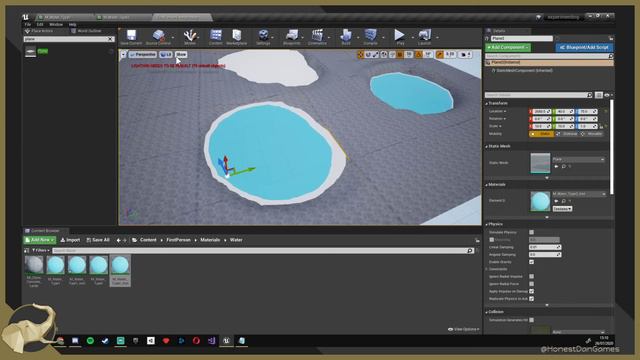
Task: Open the camera speed setting in the viewport
Action: 466,54
